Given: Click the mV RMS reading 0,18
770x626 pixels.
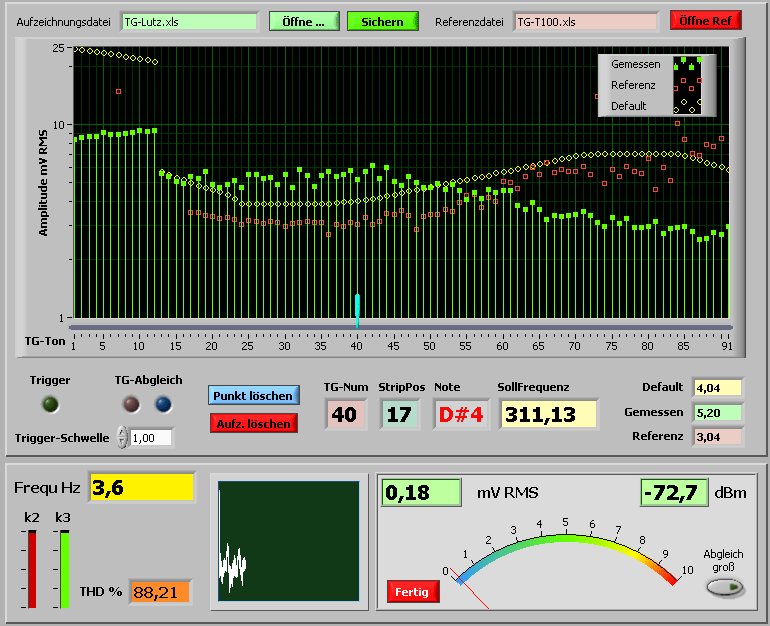Looking at the screenshot, I should pos(421,492).
